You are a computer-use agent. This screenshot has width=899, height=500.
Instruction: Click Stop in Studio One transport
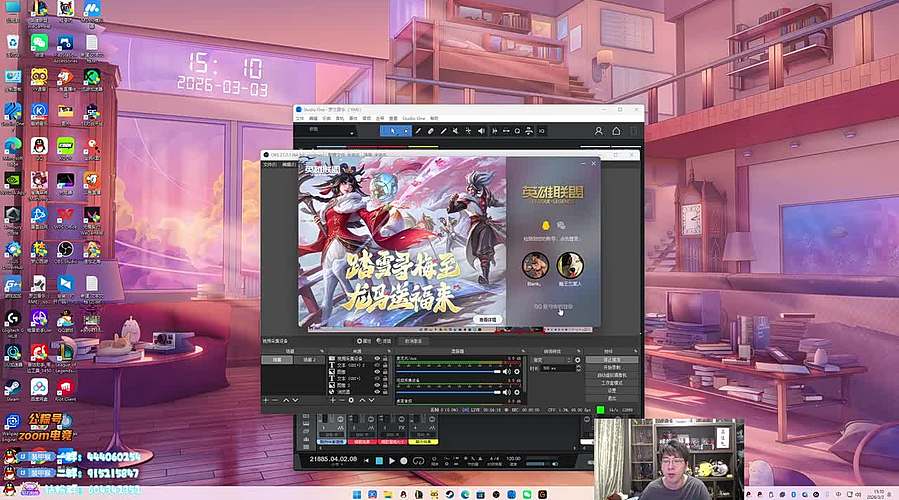coord(379,460)
